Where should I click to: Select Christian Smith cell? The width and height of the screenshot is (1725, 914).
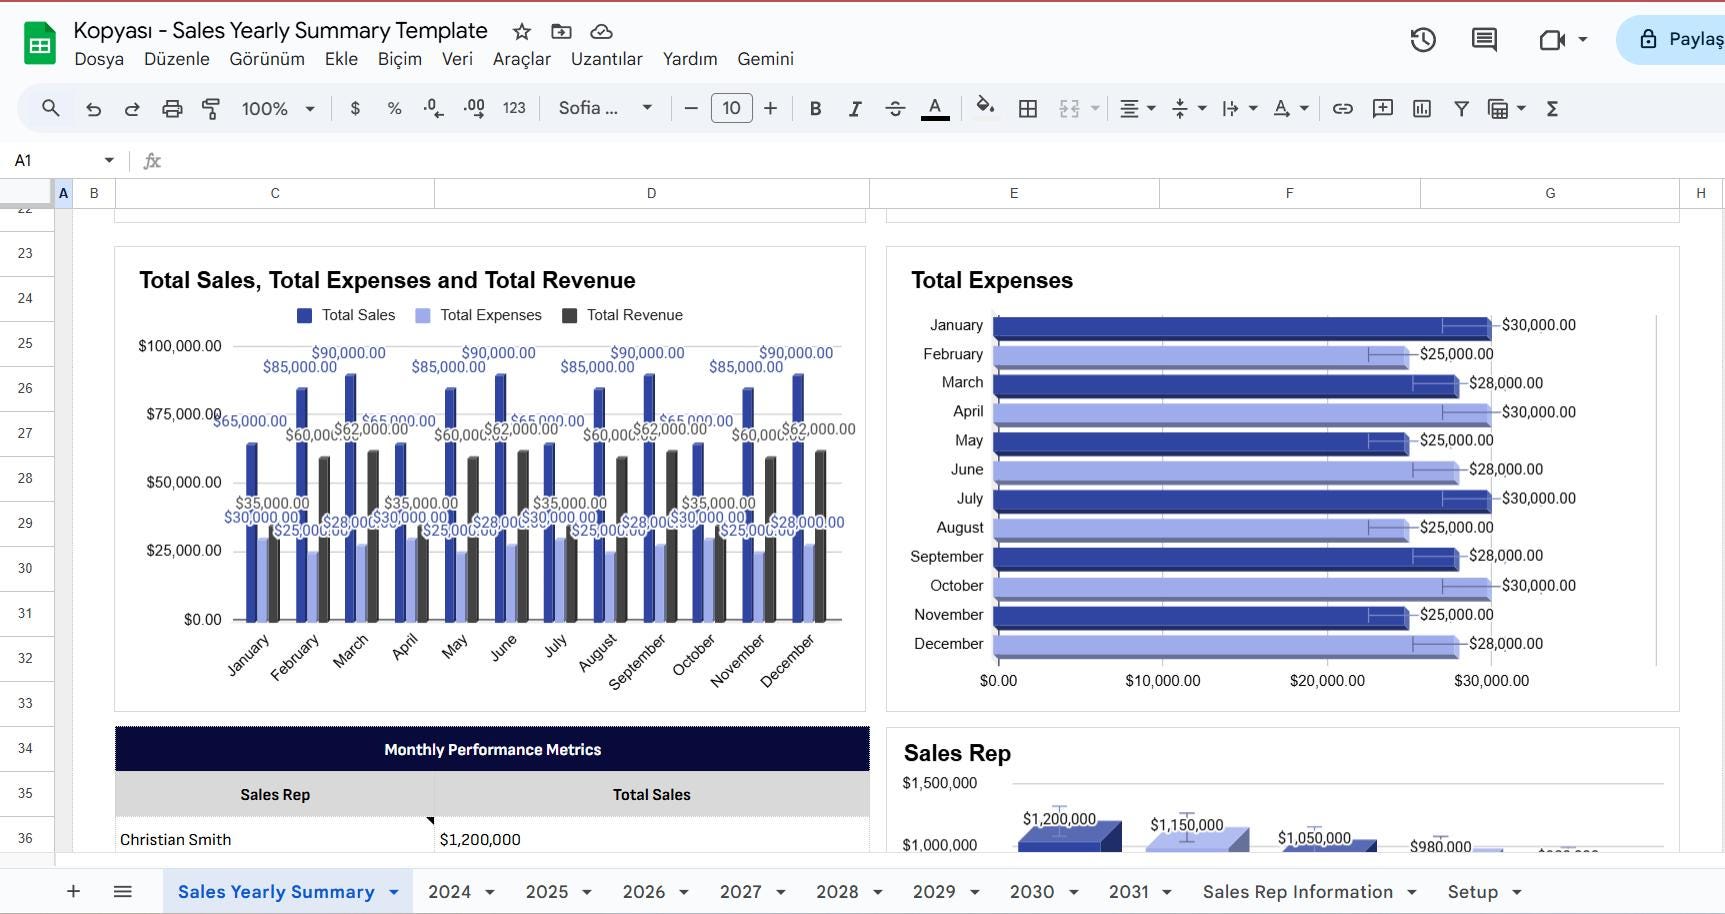point(275,839)
